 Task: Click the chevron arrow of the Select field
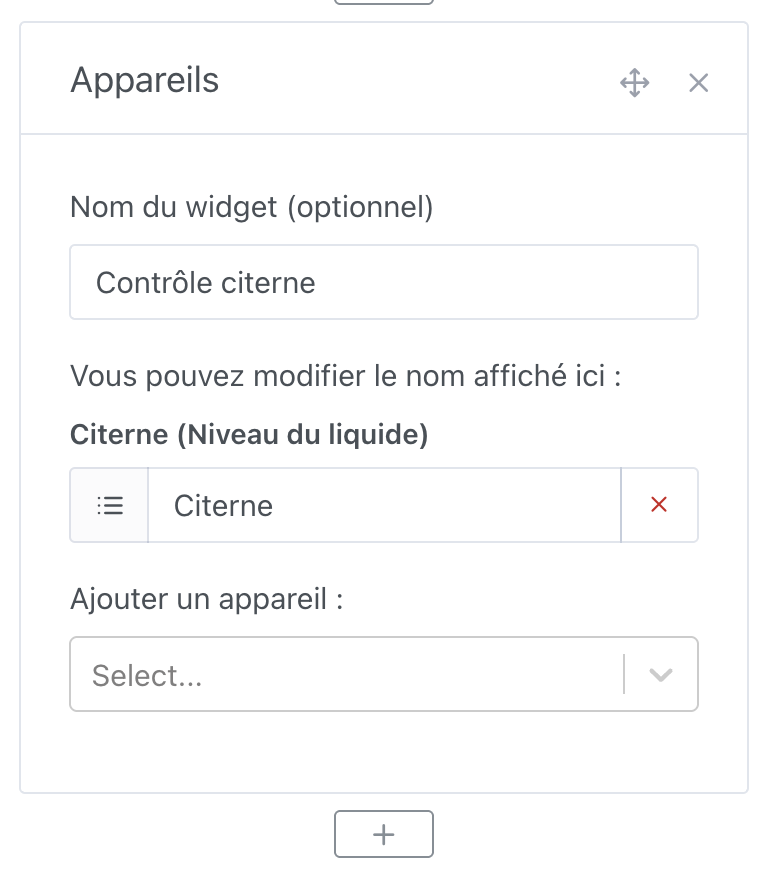(660, 674)
